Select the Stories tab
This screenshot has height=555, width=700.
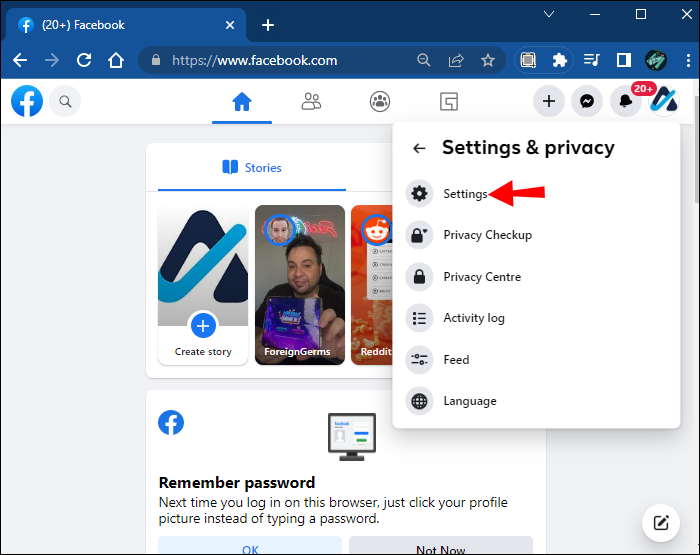tap(252, 168)
